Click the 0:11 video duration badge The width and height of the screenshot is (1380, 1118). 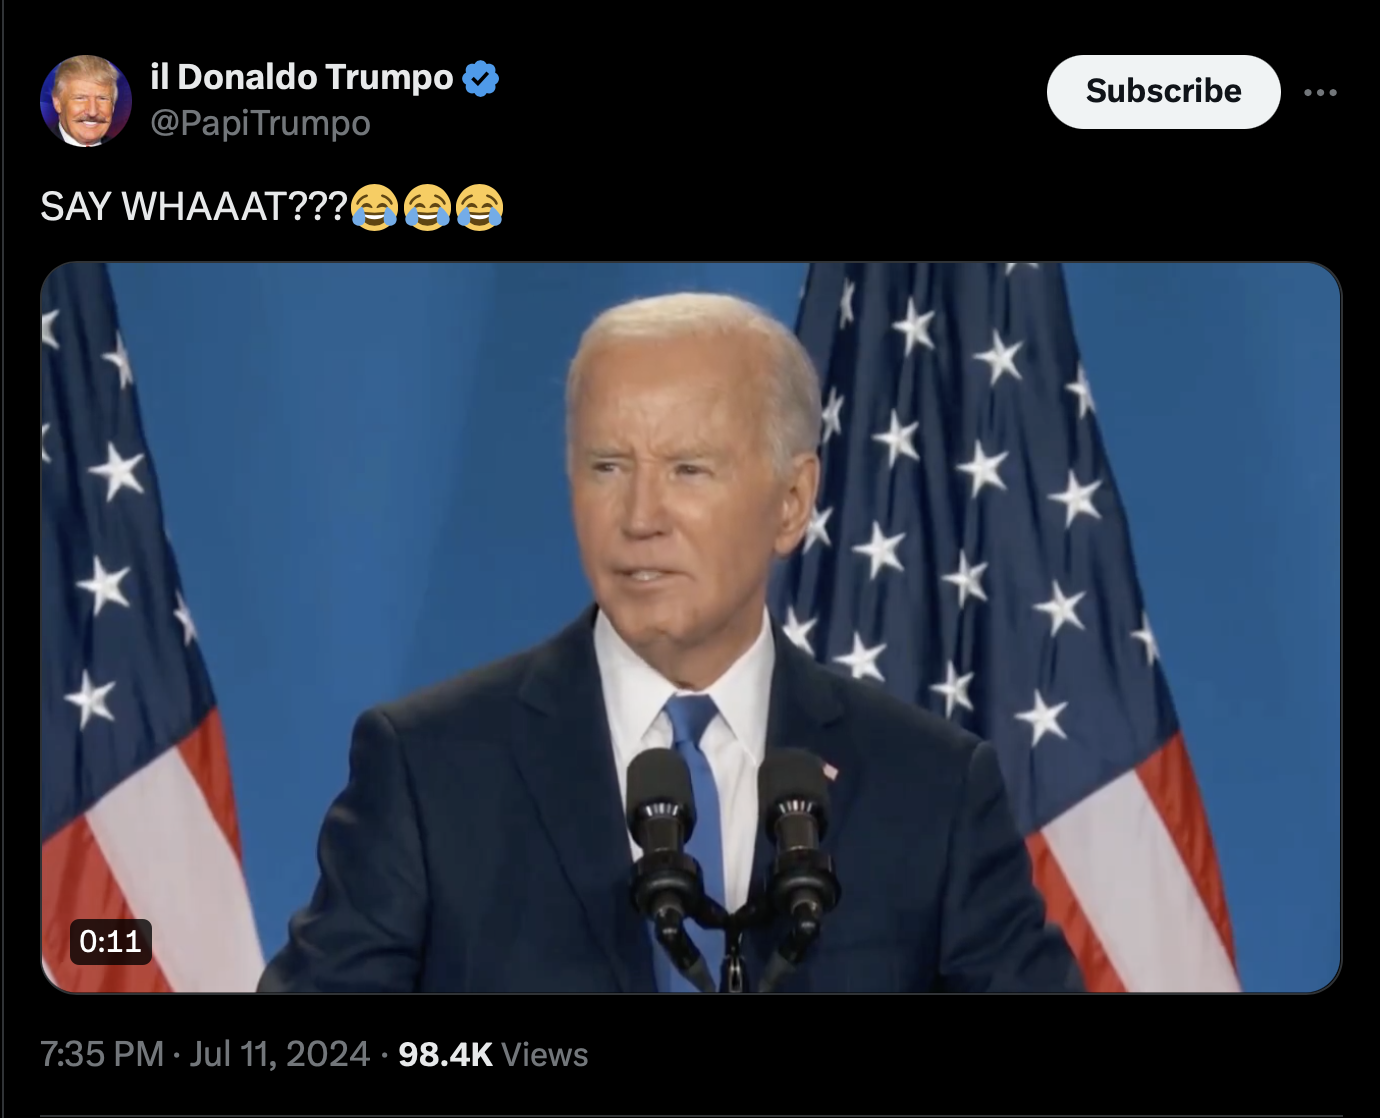pyautogui.click(x=110, y=941)
